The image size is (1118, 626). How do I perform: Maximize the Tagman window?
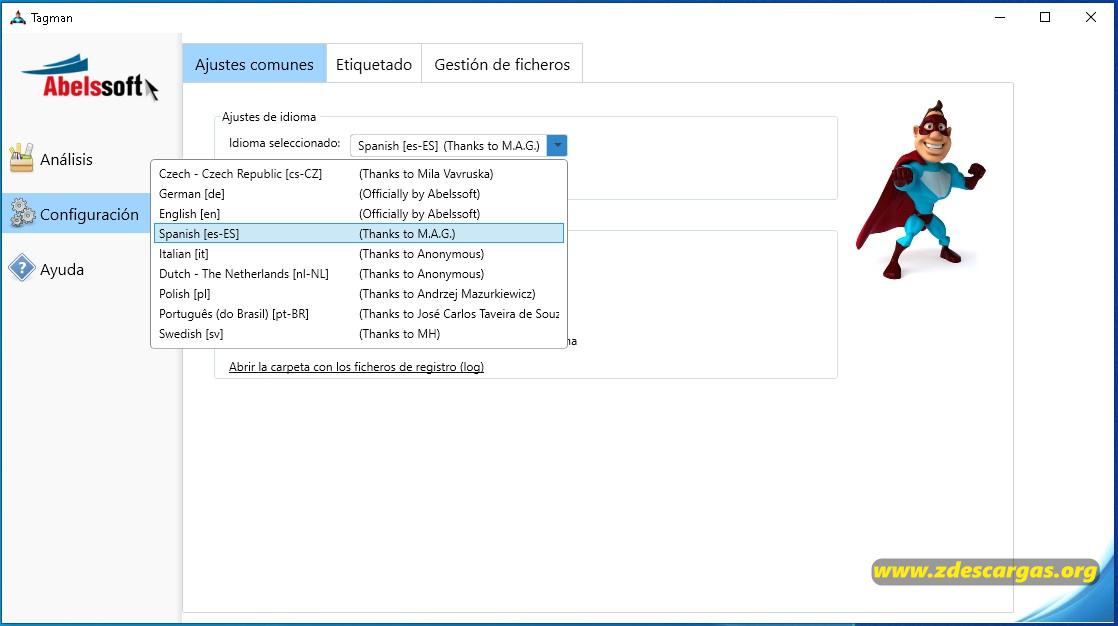1045,17
